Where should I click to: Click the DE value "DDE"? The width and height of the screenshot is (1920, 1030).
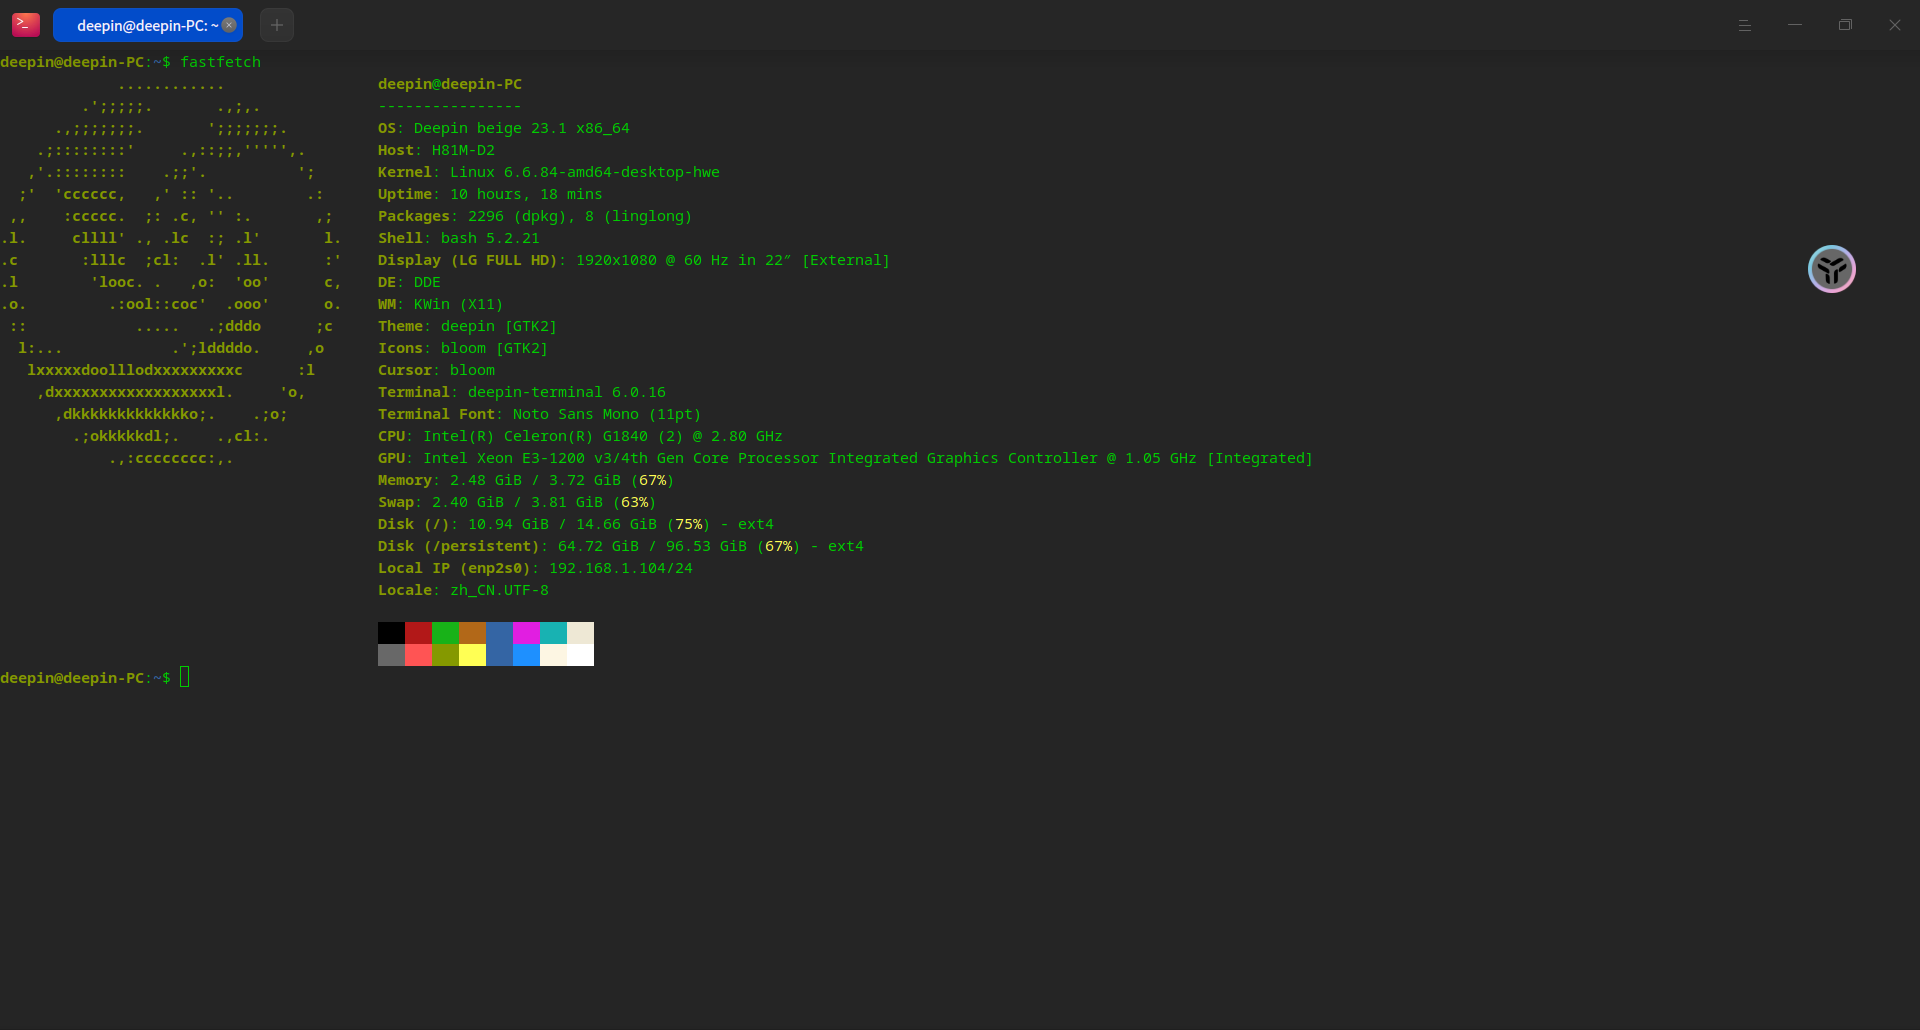coord(427,282)
